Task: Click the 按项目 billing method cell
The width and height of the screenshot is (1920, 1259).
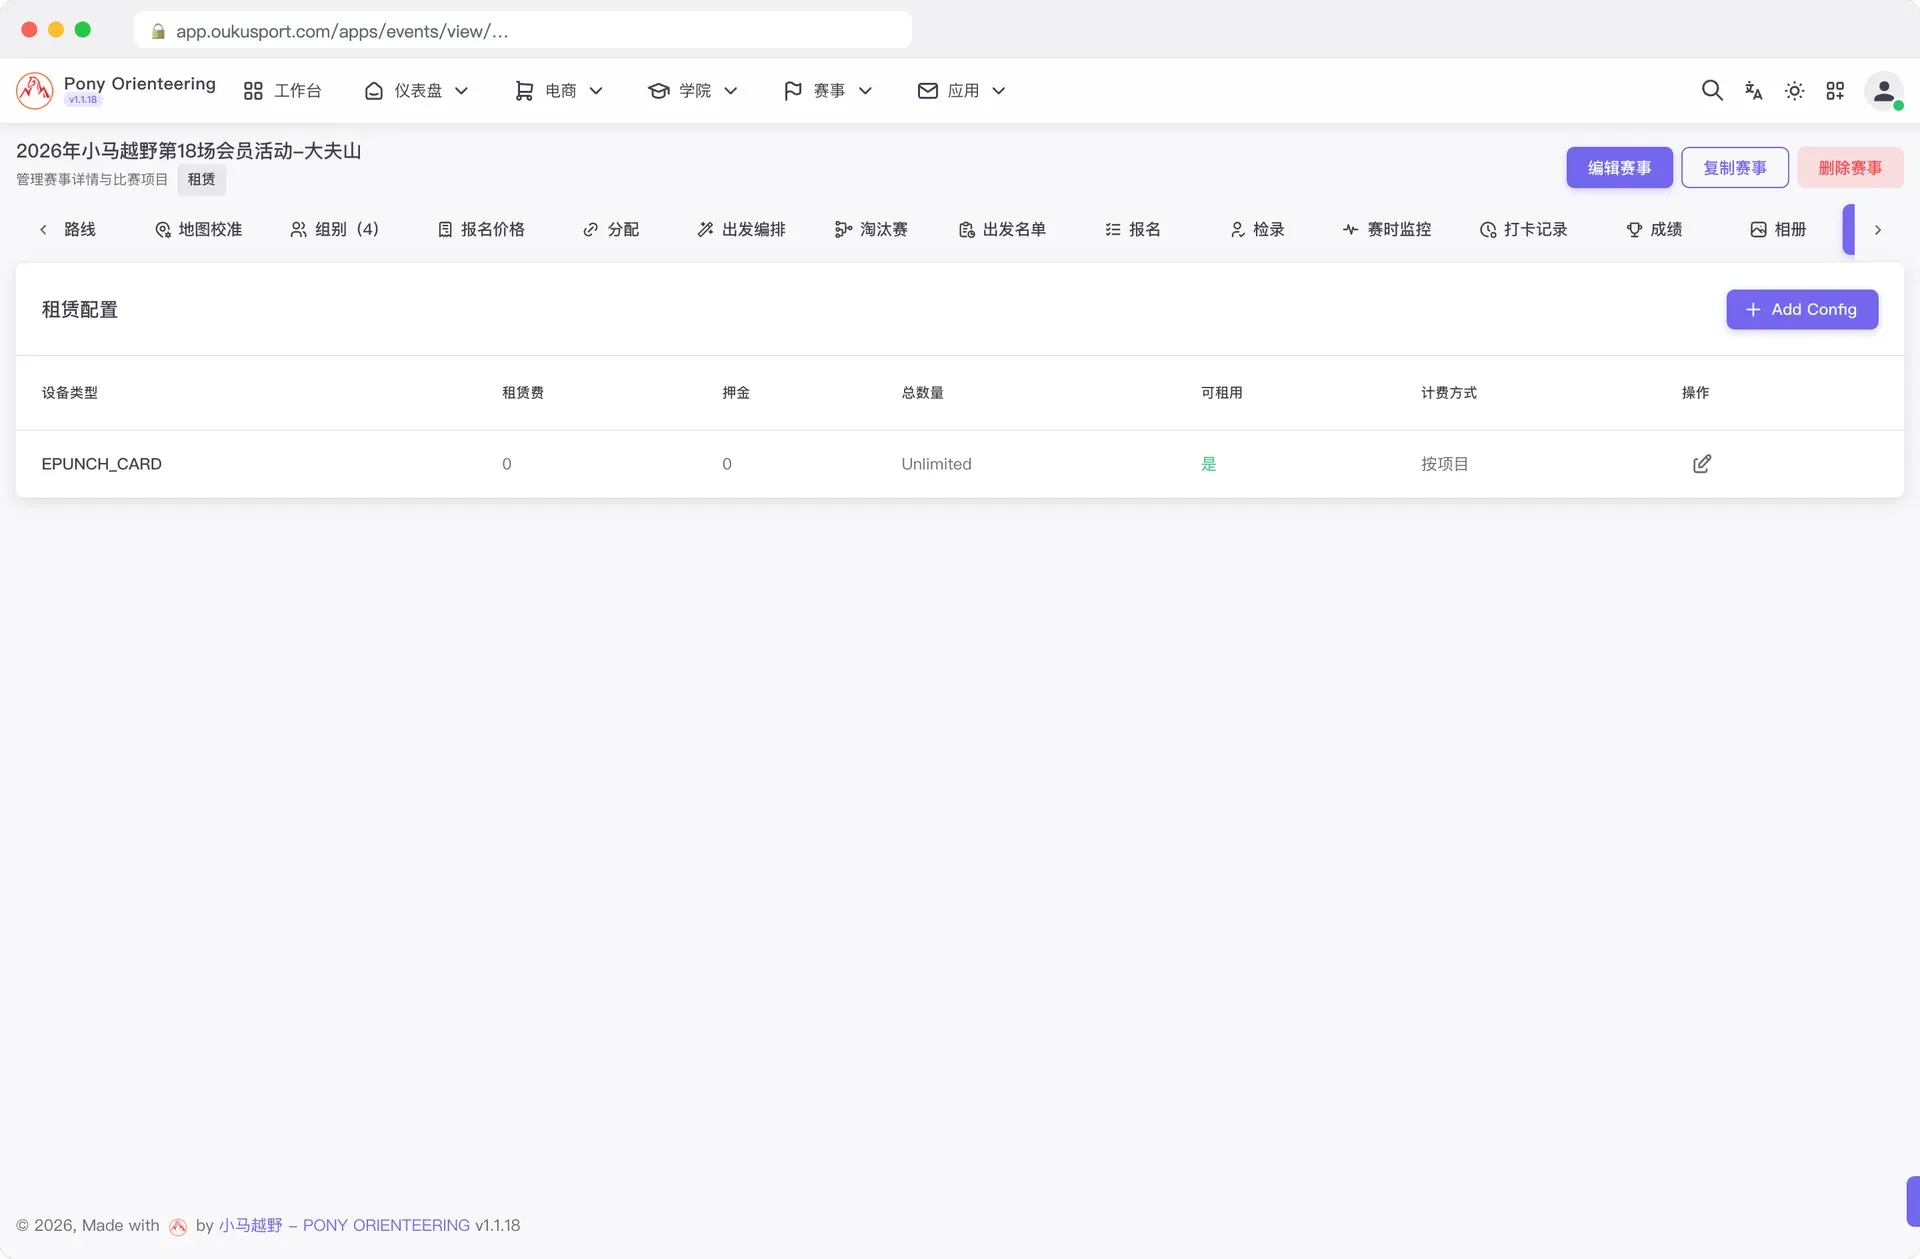Action: 1444,464
